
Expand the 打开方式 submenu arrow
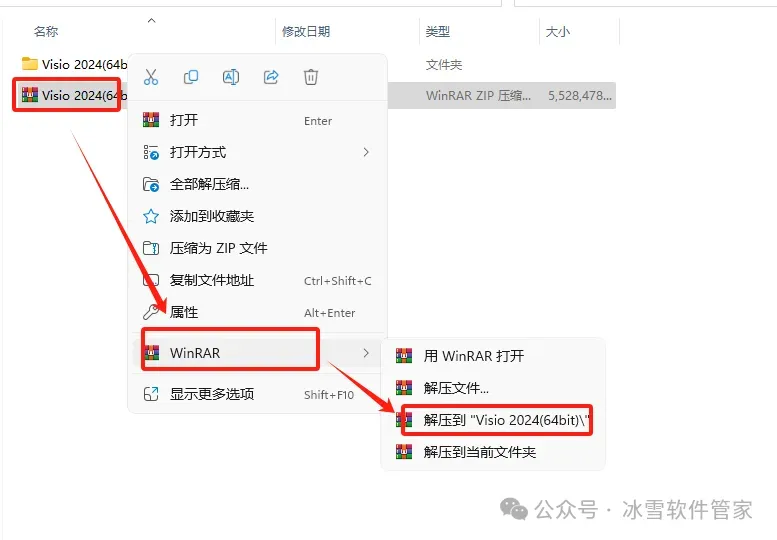coord(366,152)
